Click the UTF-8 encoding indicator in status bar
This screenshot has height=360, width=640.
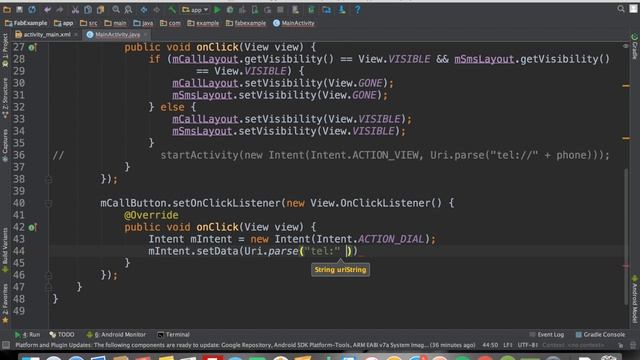coord(527,345)
